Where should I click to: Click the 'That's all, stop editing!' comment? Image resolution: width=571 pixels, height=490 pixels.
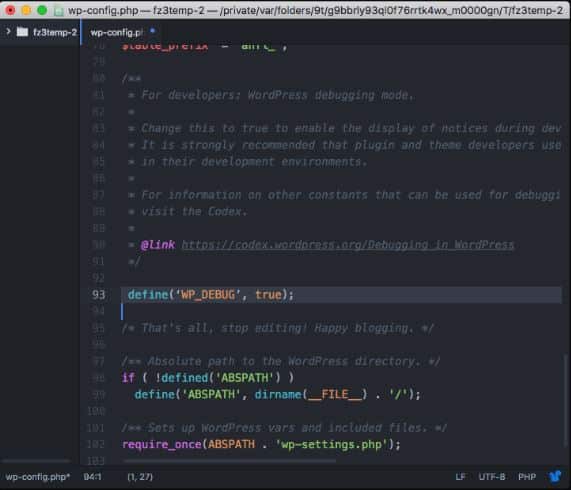tap(277, 328)
